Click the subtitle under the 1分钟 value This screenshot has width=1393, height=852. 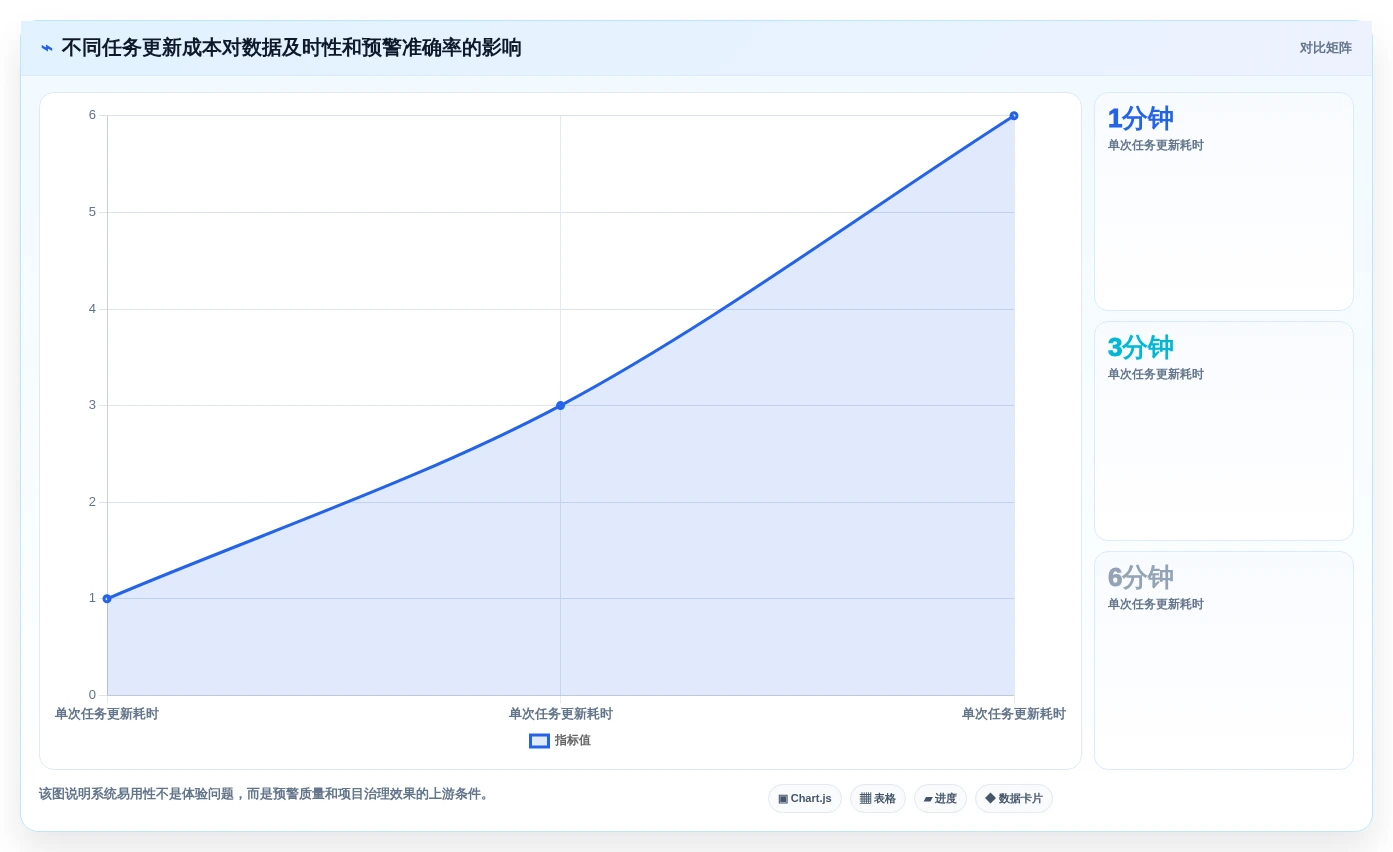pyautogui.click(x=1155, y=145)
